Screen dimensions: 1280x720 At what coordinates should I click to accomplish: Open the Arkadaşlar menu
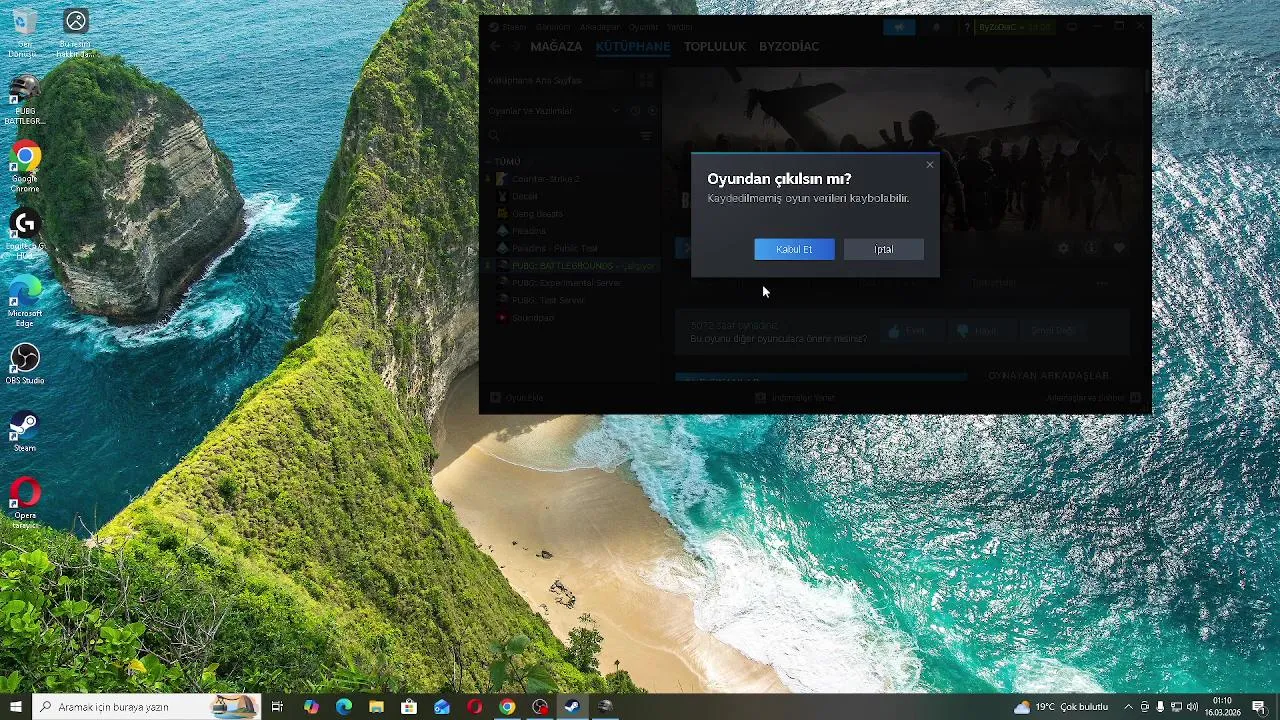pos(600,27)
